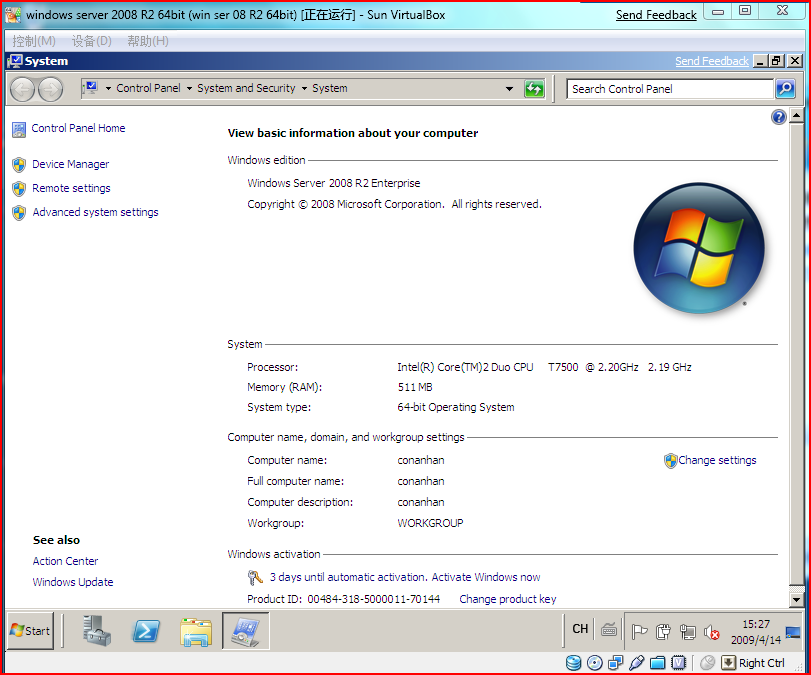Click the CH language indicator
The width and height of the screenshot is (811, 675).
coord(580,629)
